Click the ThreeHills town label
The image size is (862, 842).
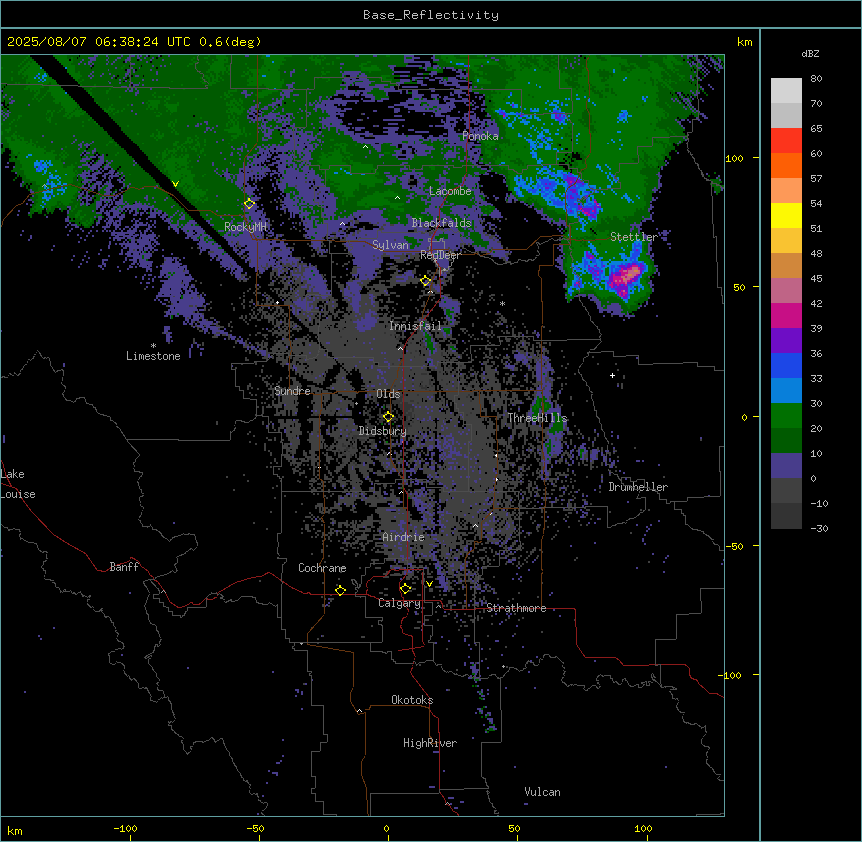[x=537, y=418]
